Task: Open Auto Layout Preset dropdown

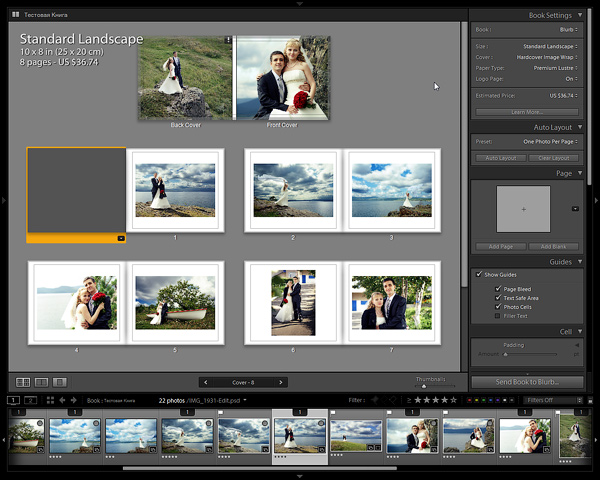Action: [x=550, y=142]
